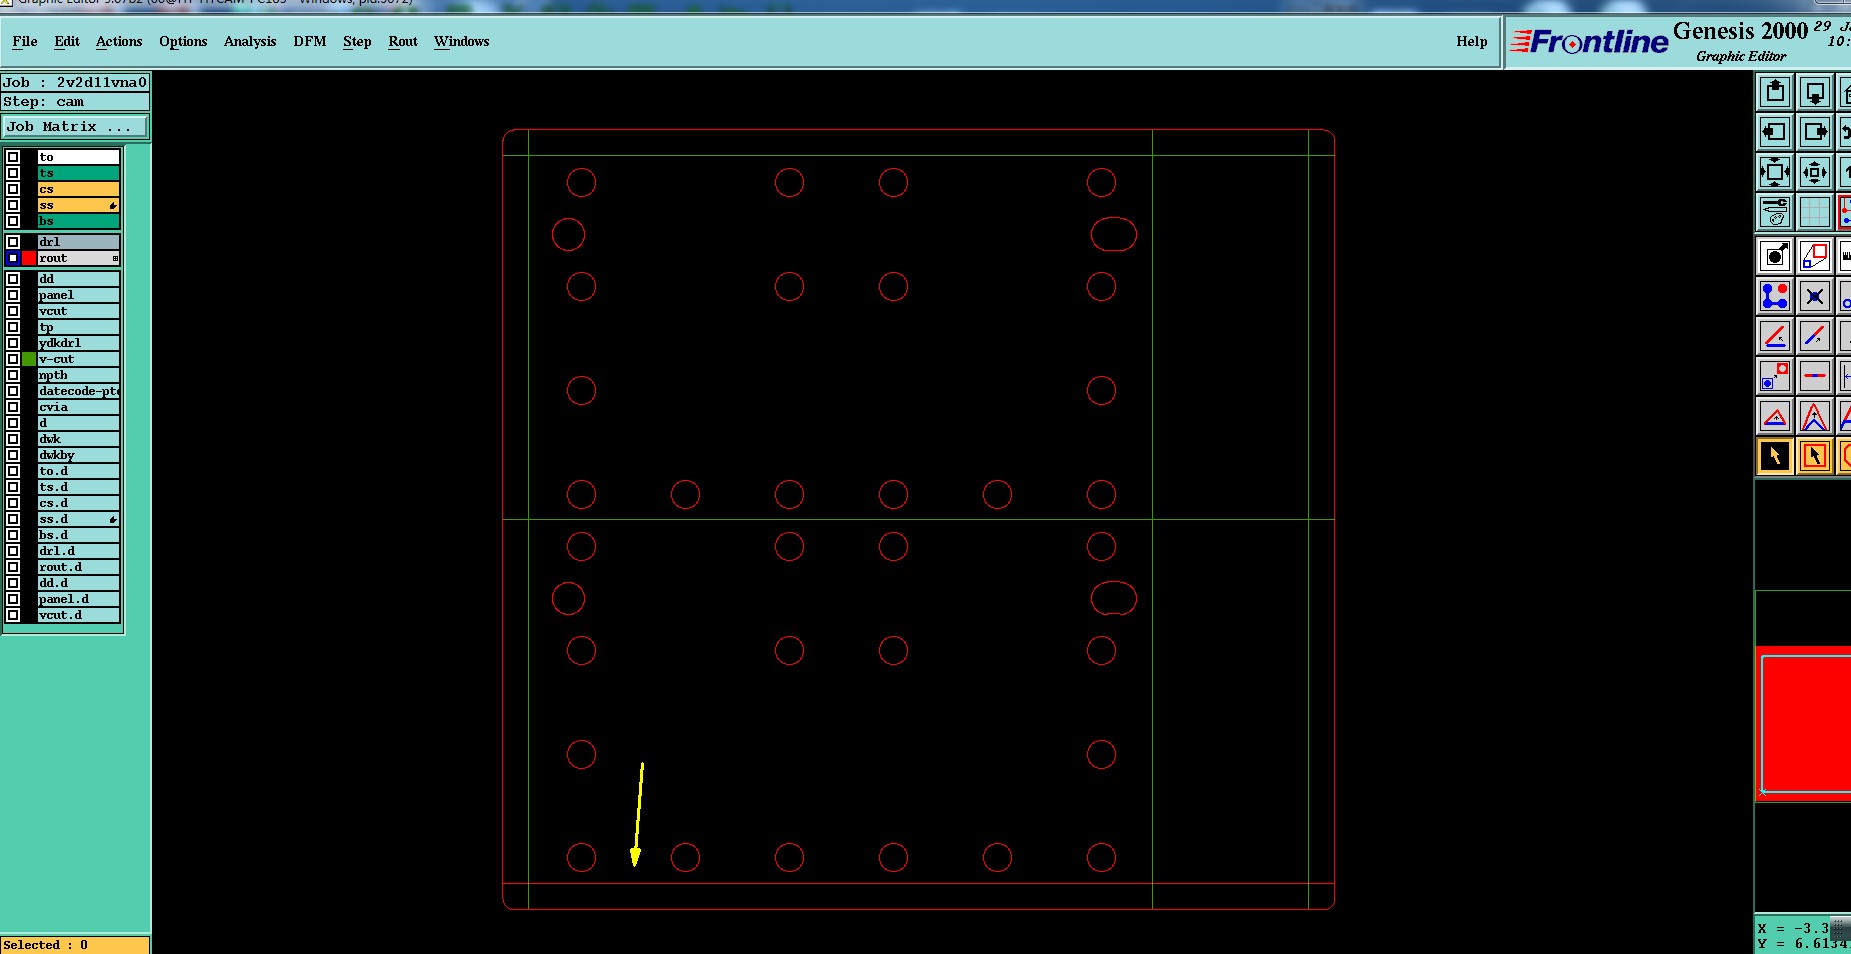Open the Analysis menu
This screenshot has width=1851, height=954.
(x=250, y=41)
